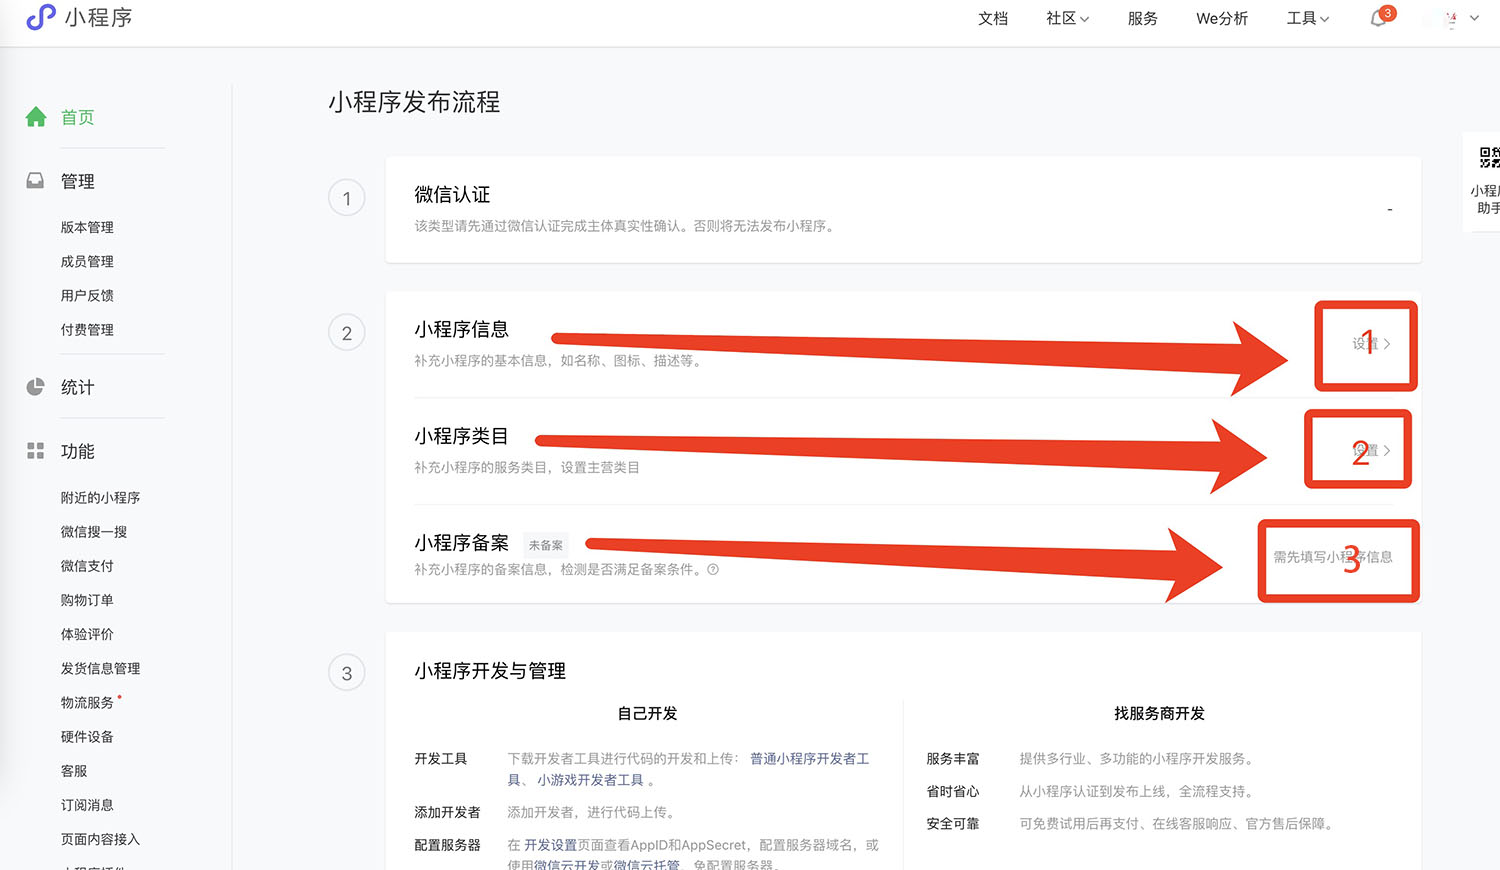Viewport: 1500px width, 870px height.
Task: Click the 小程序发布流程 page title
Action: [414, 102]
